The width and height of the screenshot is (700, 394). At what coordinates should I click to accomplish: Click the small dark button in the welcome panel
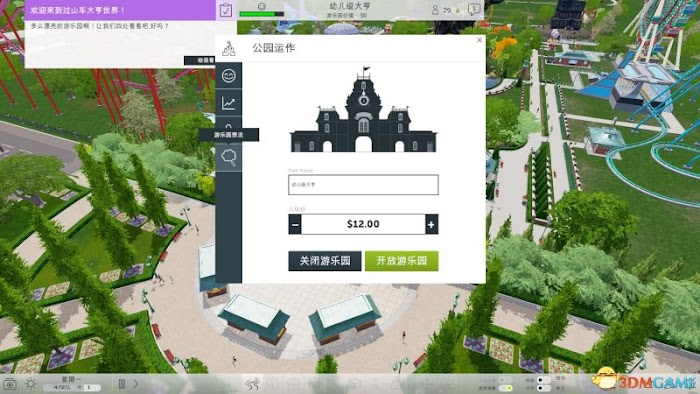click(x=200, y=60)
